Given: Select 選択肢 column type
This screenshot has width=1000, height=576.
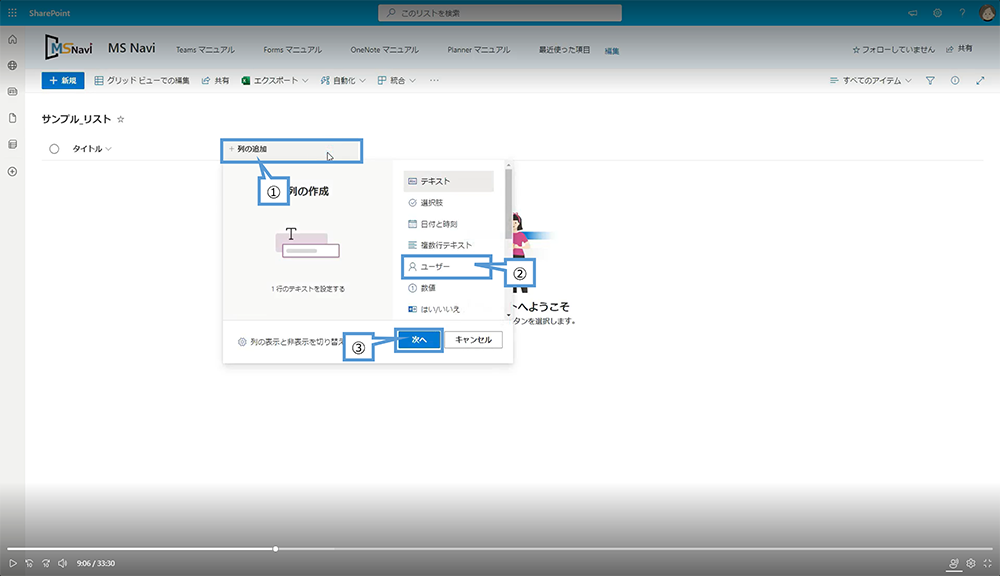Looking at the screenshot, I should click(448, 203).
